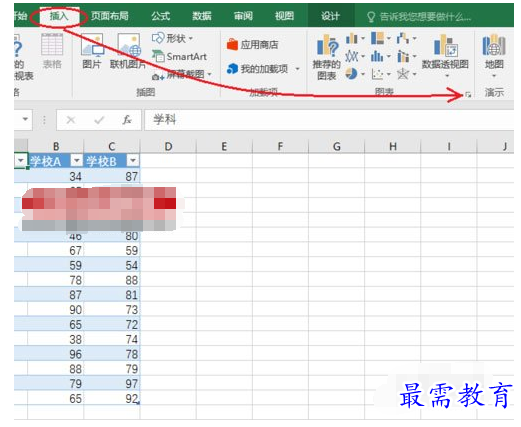Viewport: 521px width, 427px height.
Task: Cancel entry with formula bar X
Action: pyautogui.click(x=71, y=120)
